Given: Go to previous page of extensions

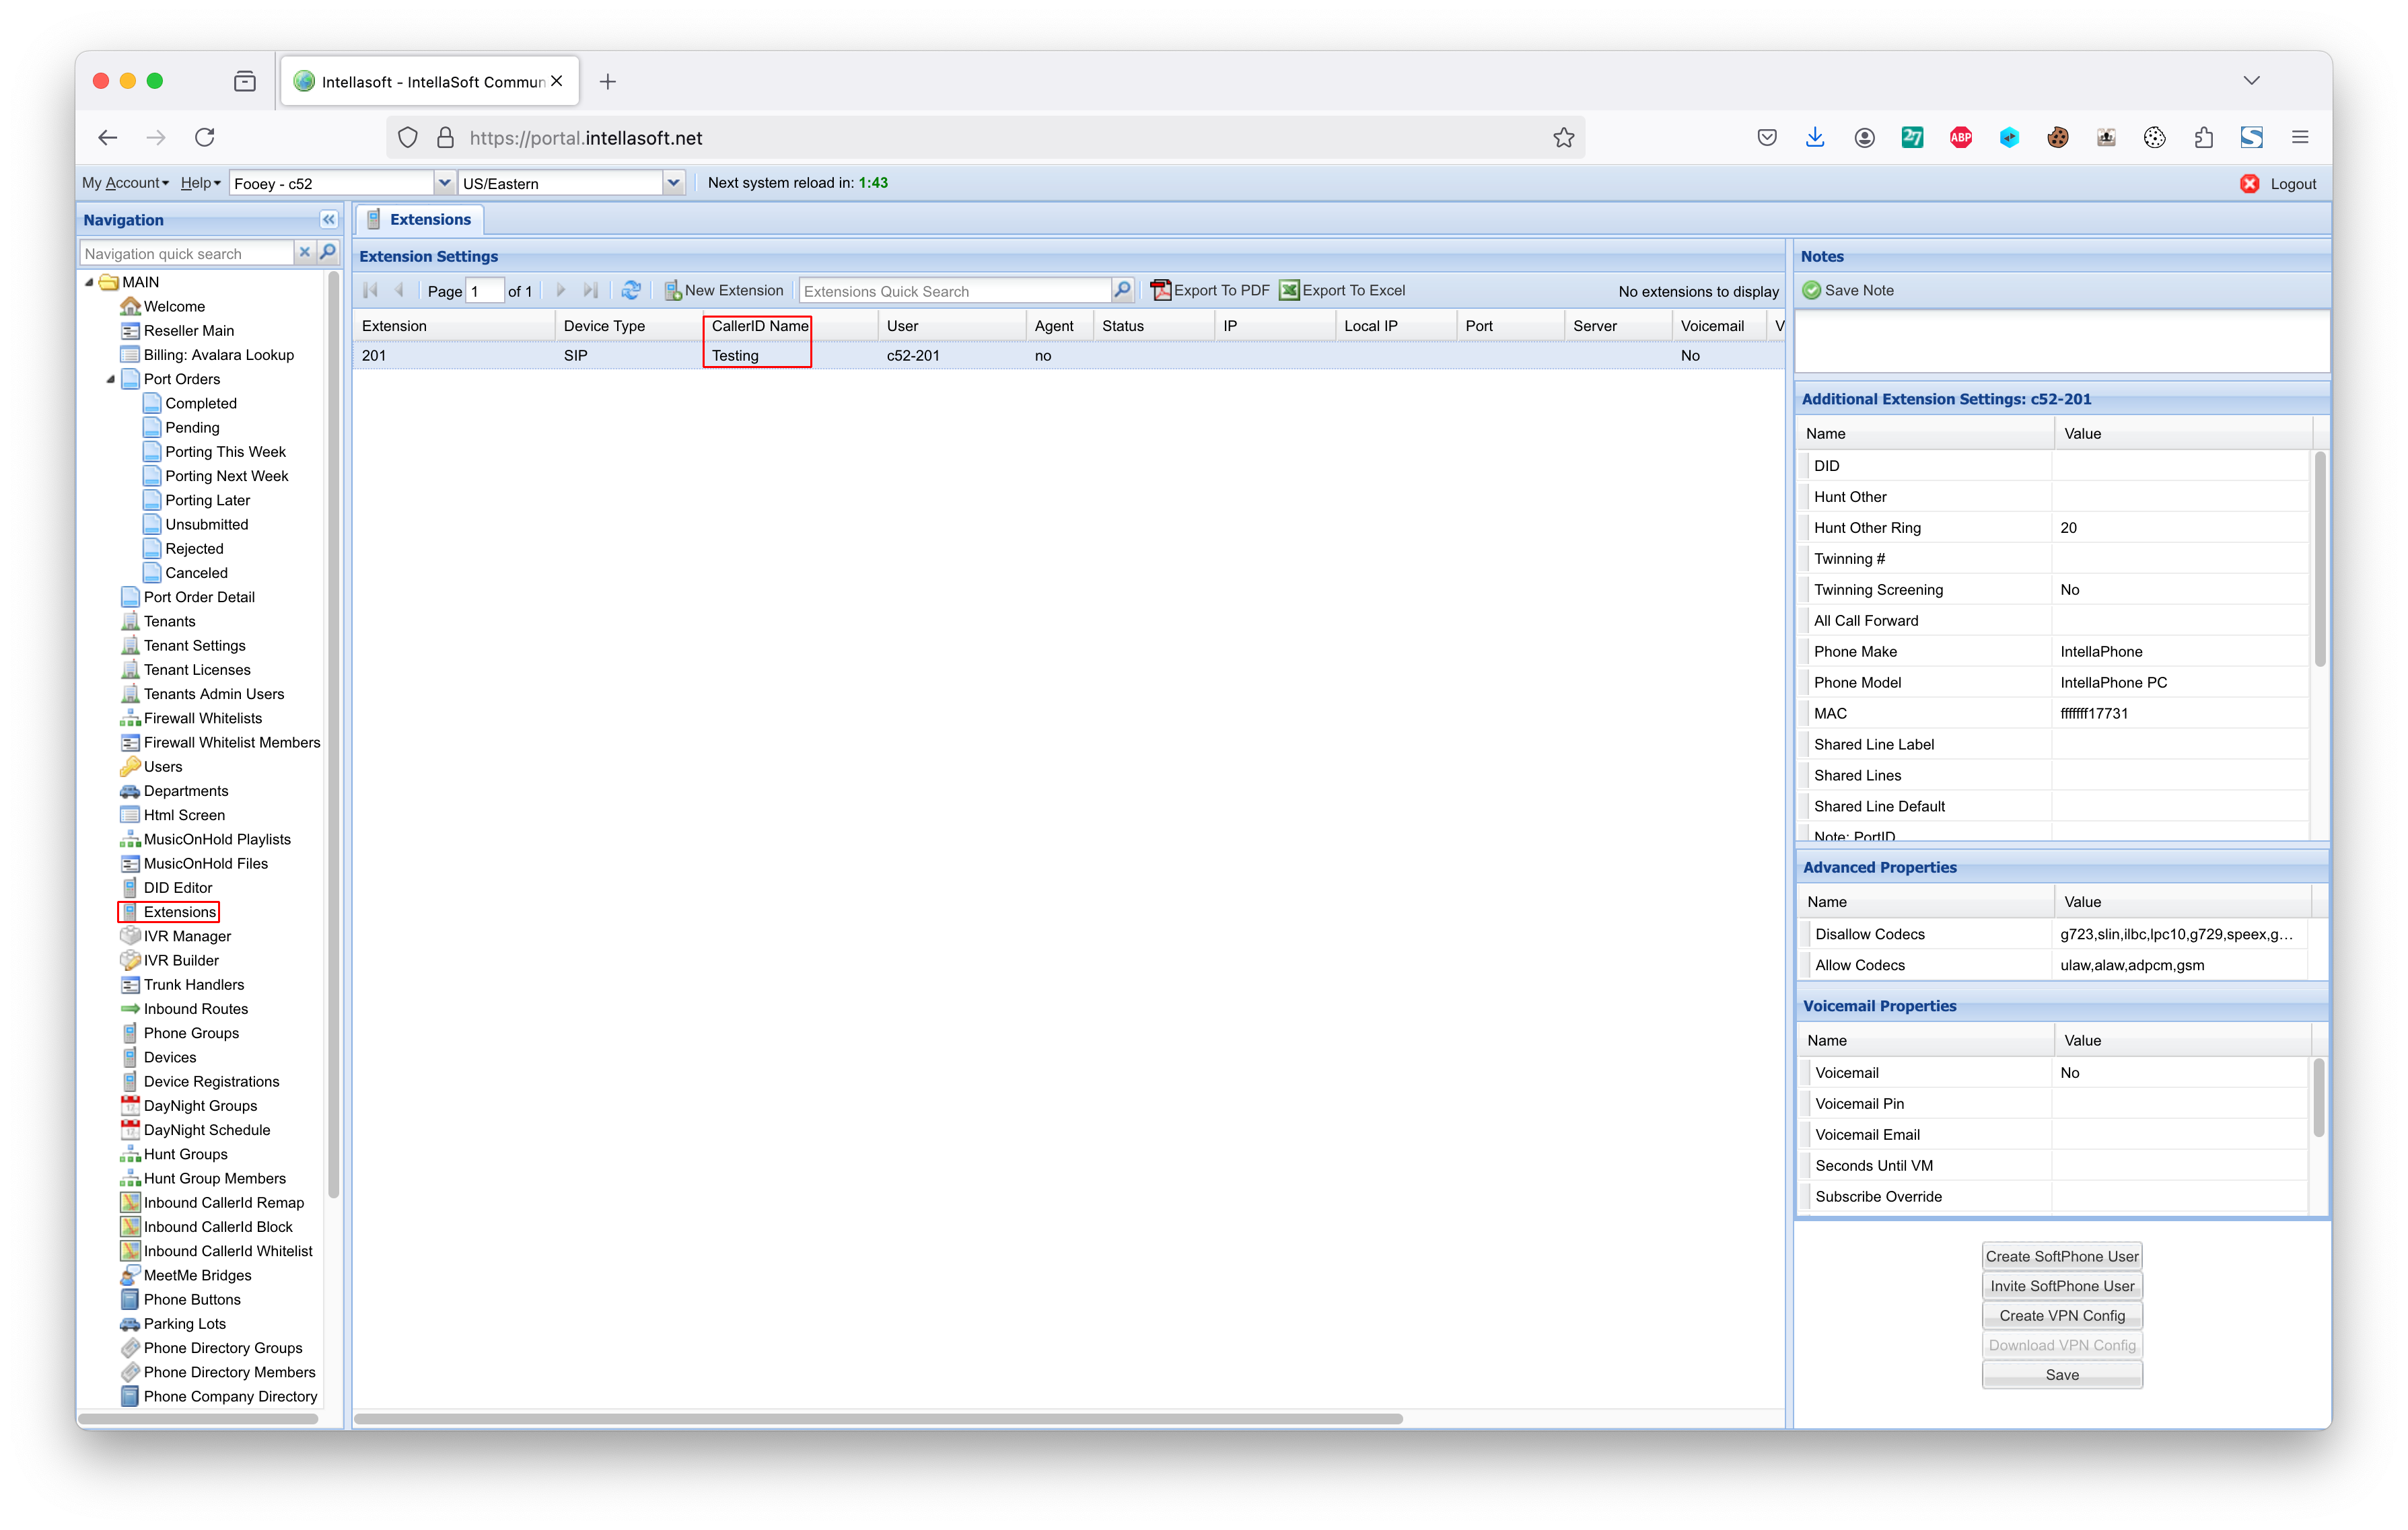Looking at the screenshot, I should pyautogui.click(x=399, y=290).
